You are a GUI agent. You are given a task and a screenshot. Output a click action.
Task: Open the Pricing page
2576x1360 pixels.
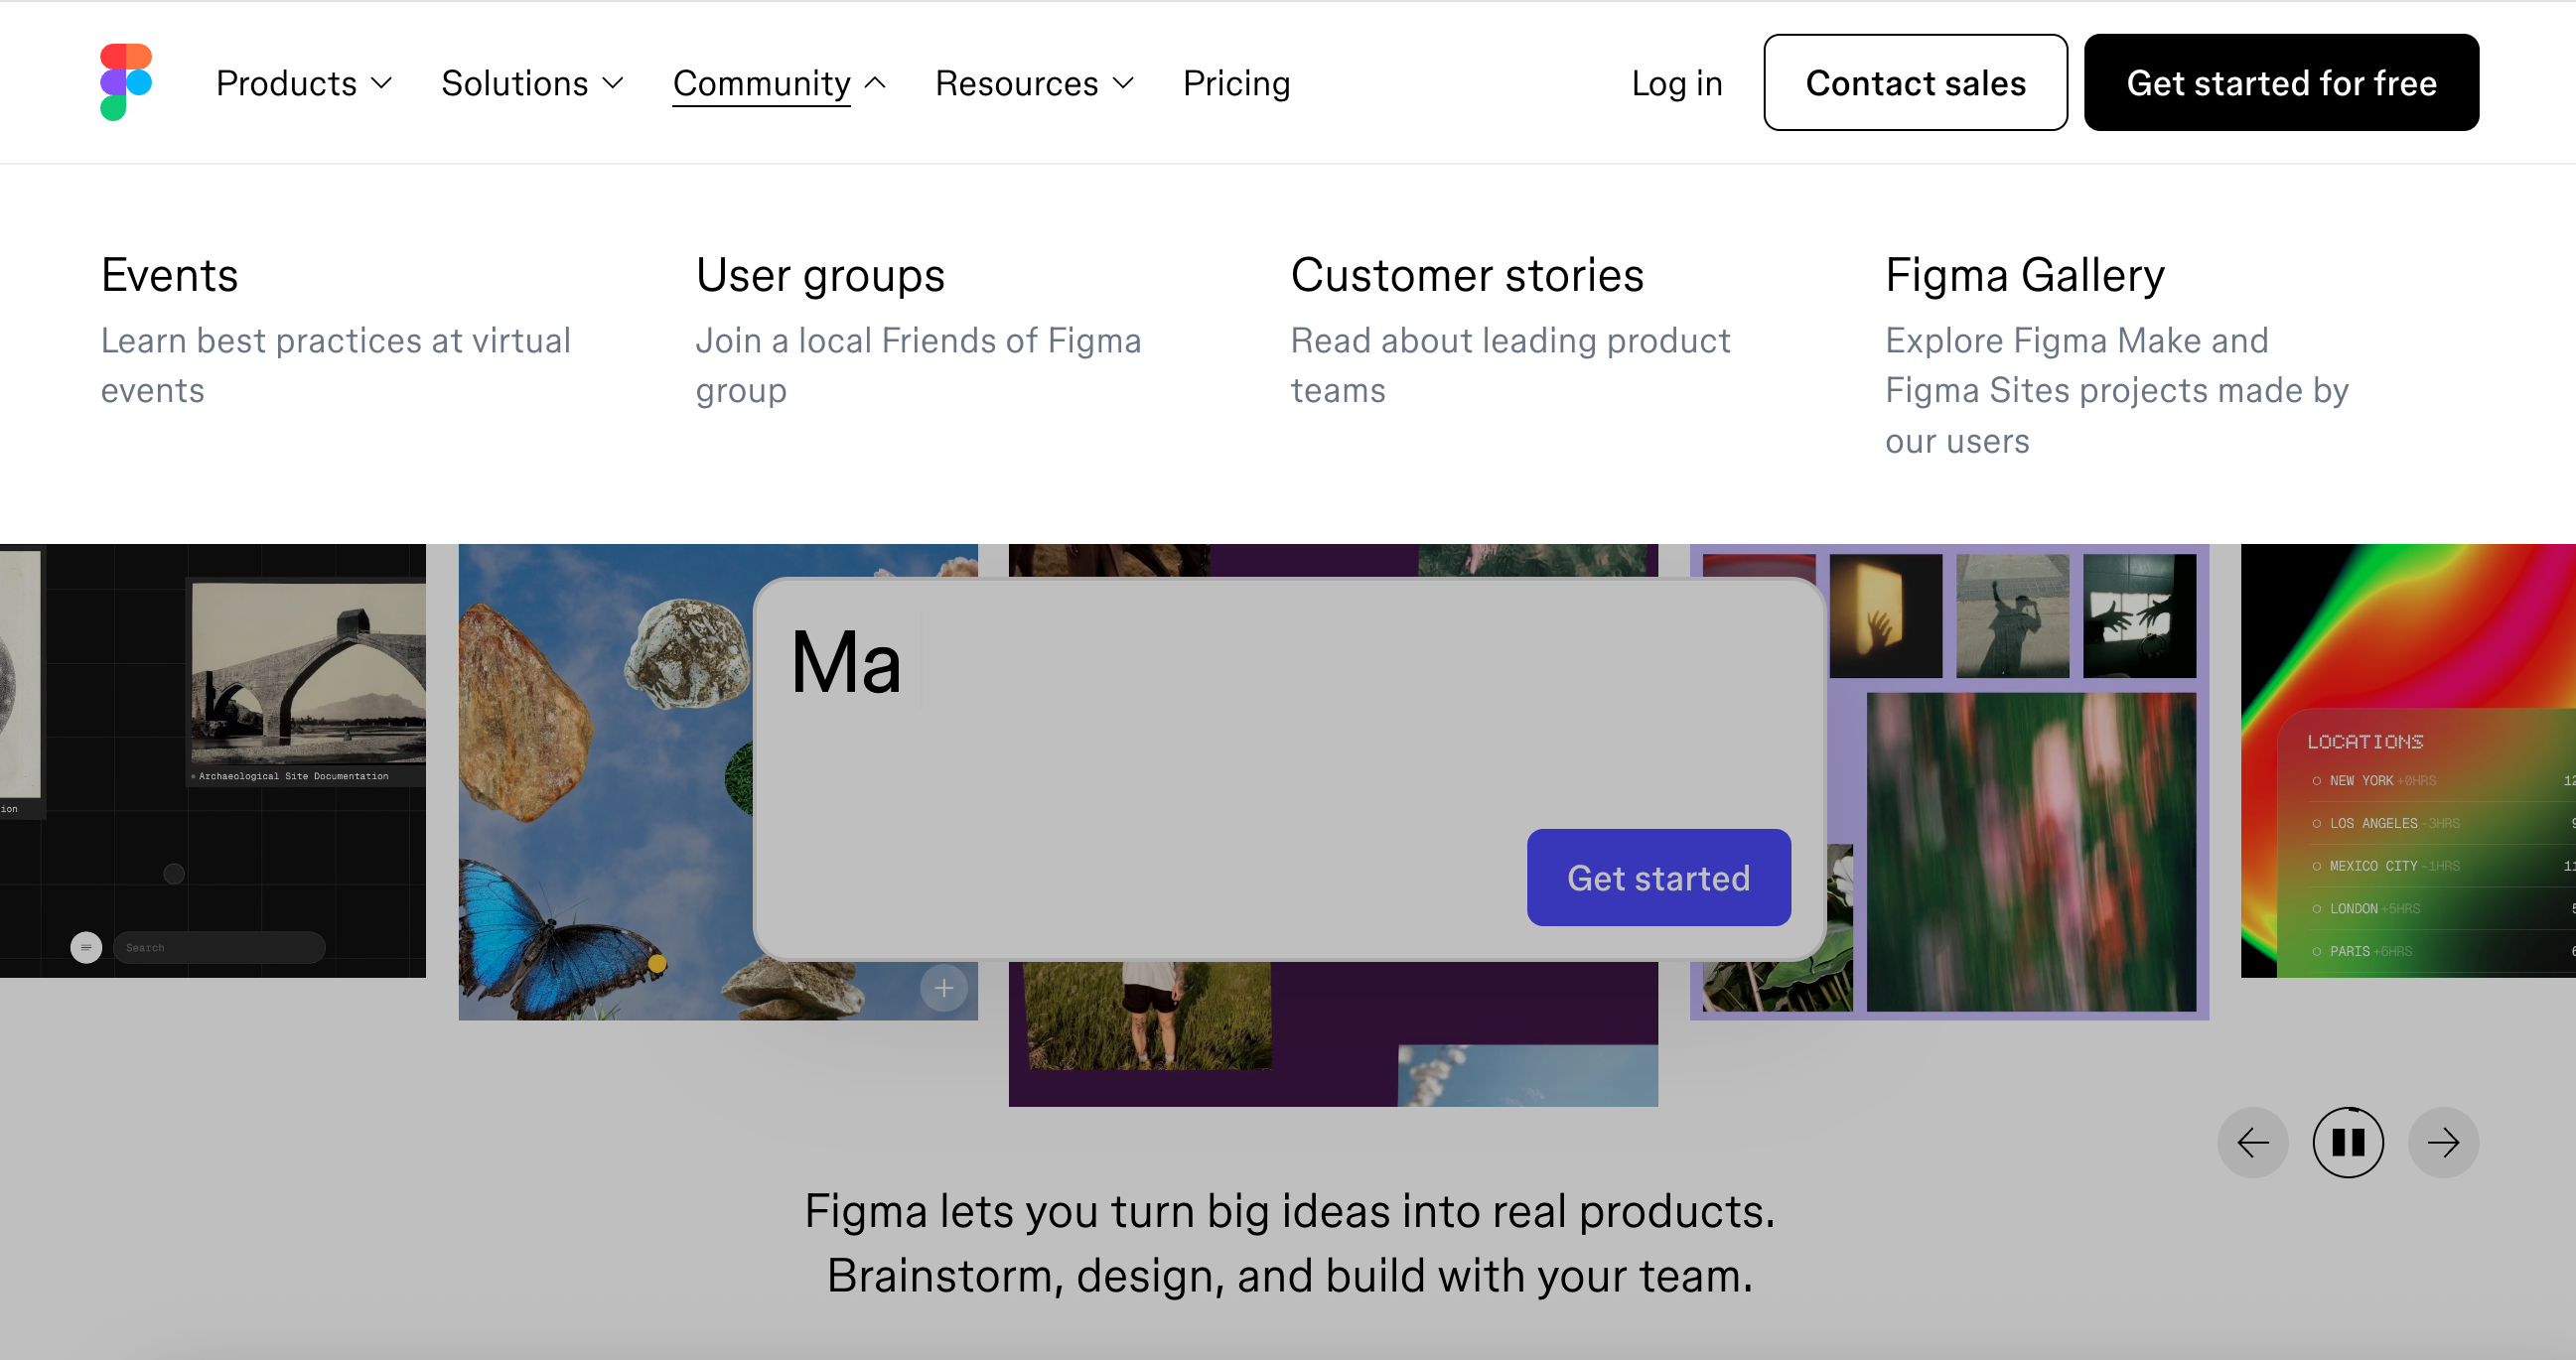pyautogui.click(x=1236, y=83)
